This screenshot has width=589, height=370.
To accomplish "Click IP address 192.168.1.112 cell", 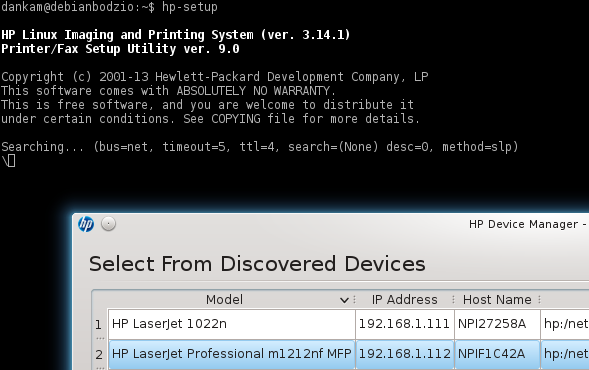I will (x=405, y=354).
